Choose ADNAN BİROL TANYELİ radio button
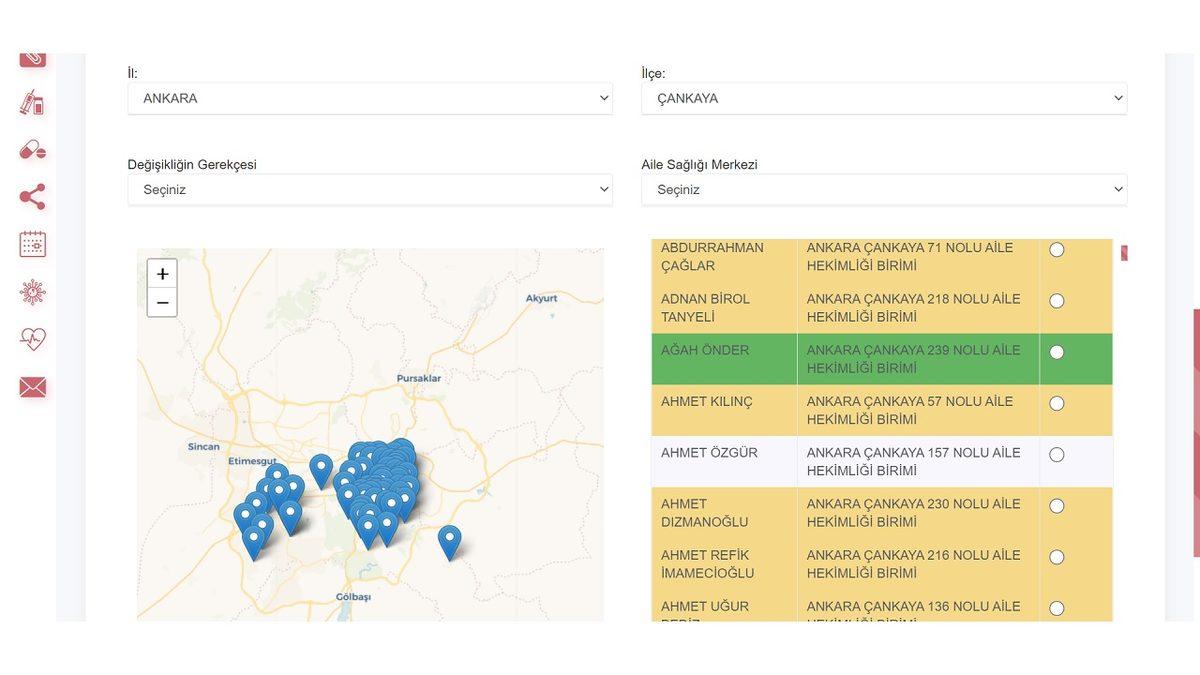This screenshot has width=1200, height=675. [1056, 301]
